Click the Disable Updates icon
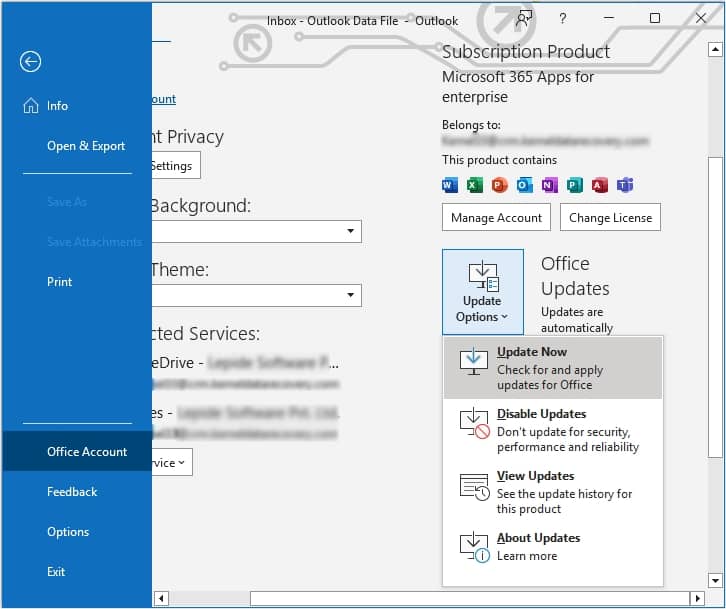This screenshot has height=609, width=726. coord(475,423)
